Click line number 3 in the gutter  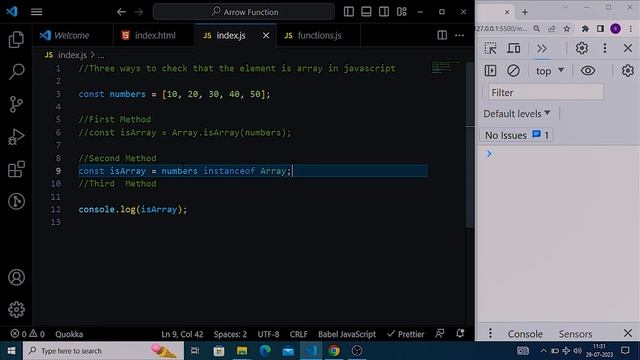click(x=58, y=94)
